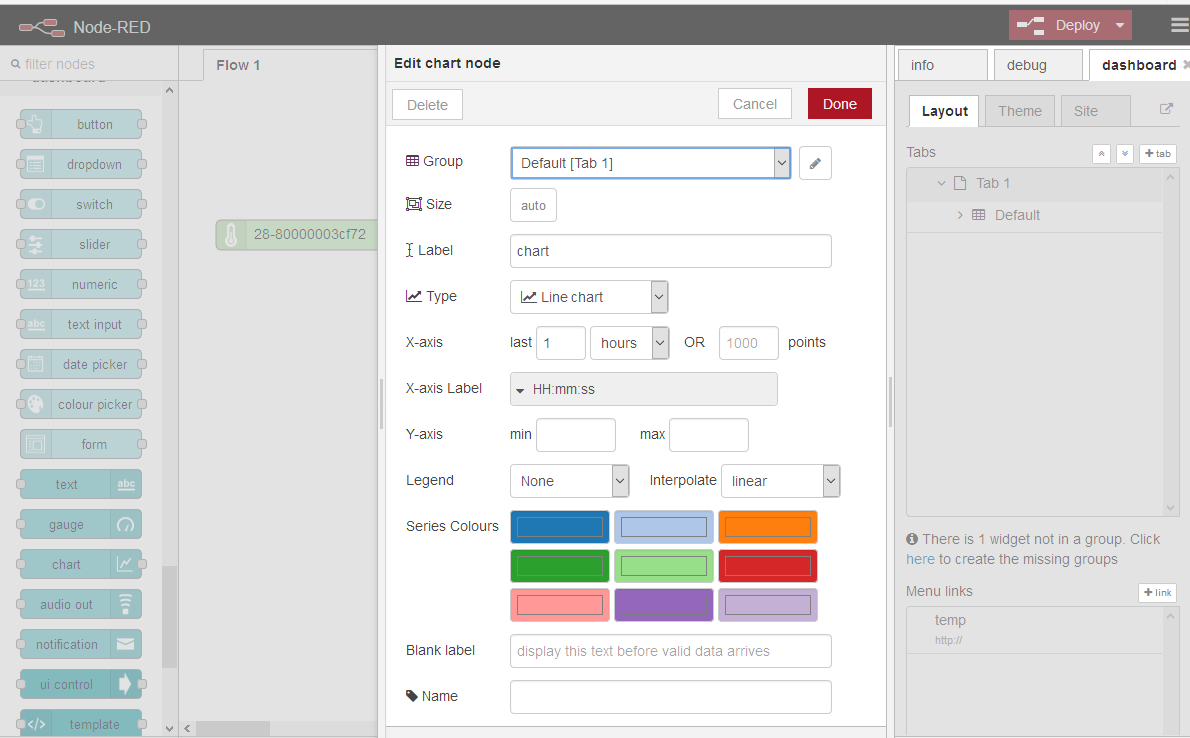This screenshot has width=1190, height=738.
Task: Add a menu link with +link button
Action: [1157, 592]
